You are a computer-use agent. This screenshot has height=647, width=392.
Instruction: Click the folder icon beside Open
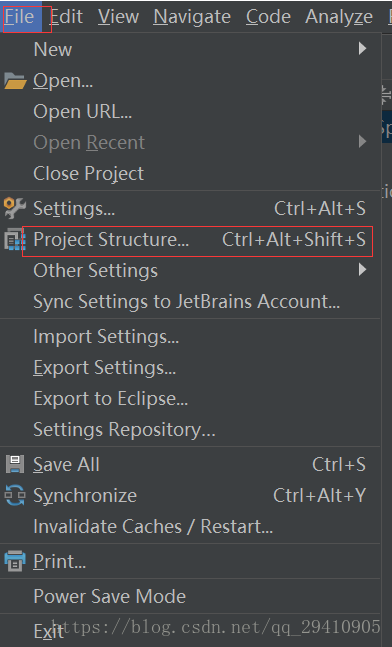pos(15,81)
